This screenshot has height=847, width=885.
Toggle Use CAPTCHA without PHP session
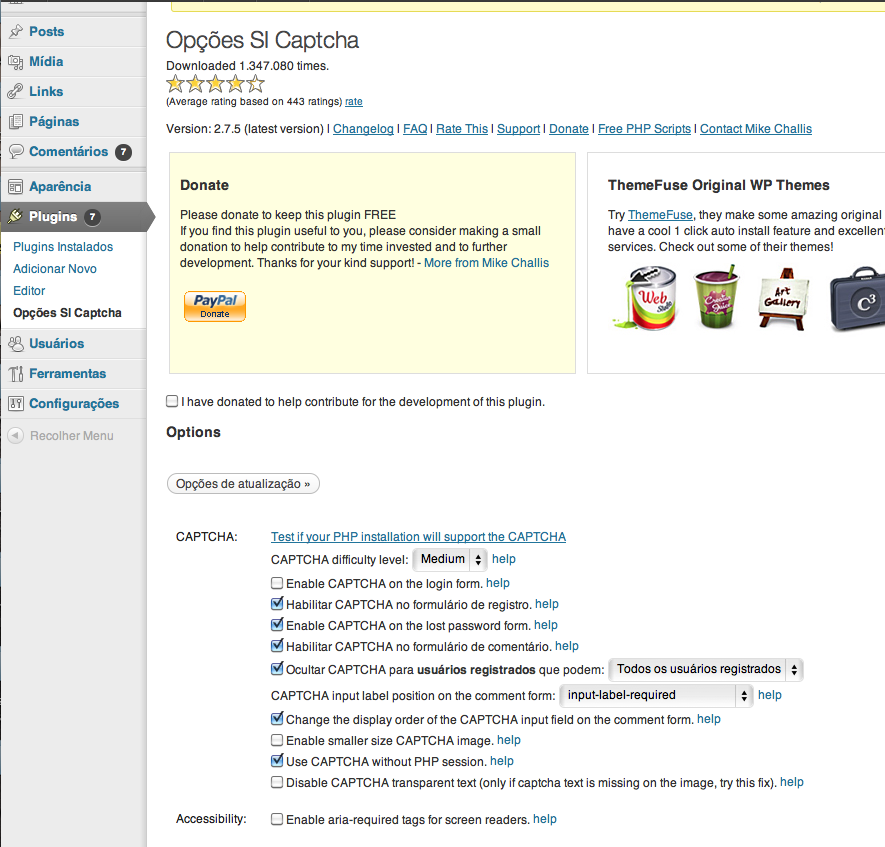click(x=277, y=761)
